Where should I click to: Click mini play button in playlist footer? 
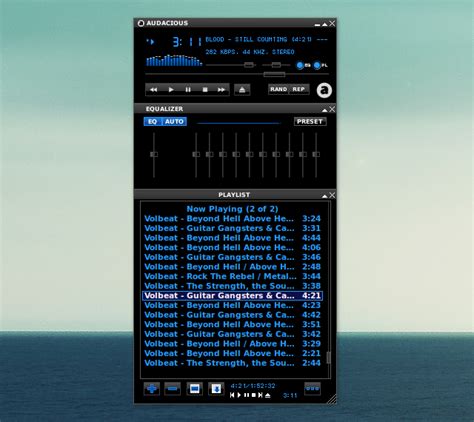click(239, 395)
